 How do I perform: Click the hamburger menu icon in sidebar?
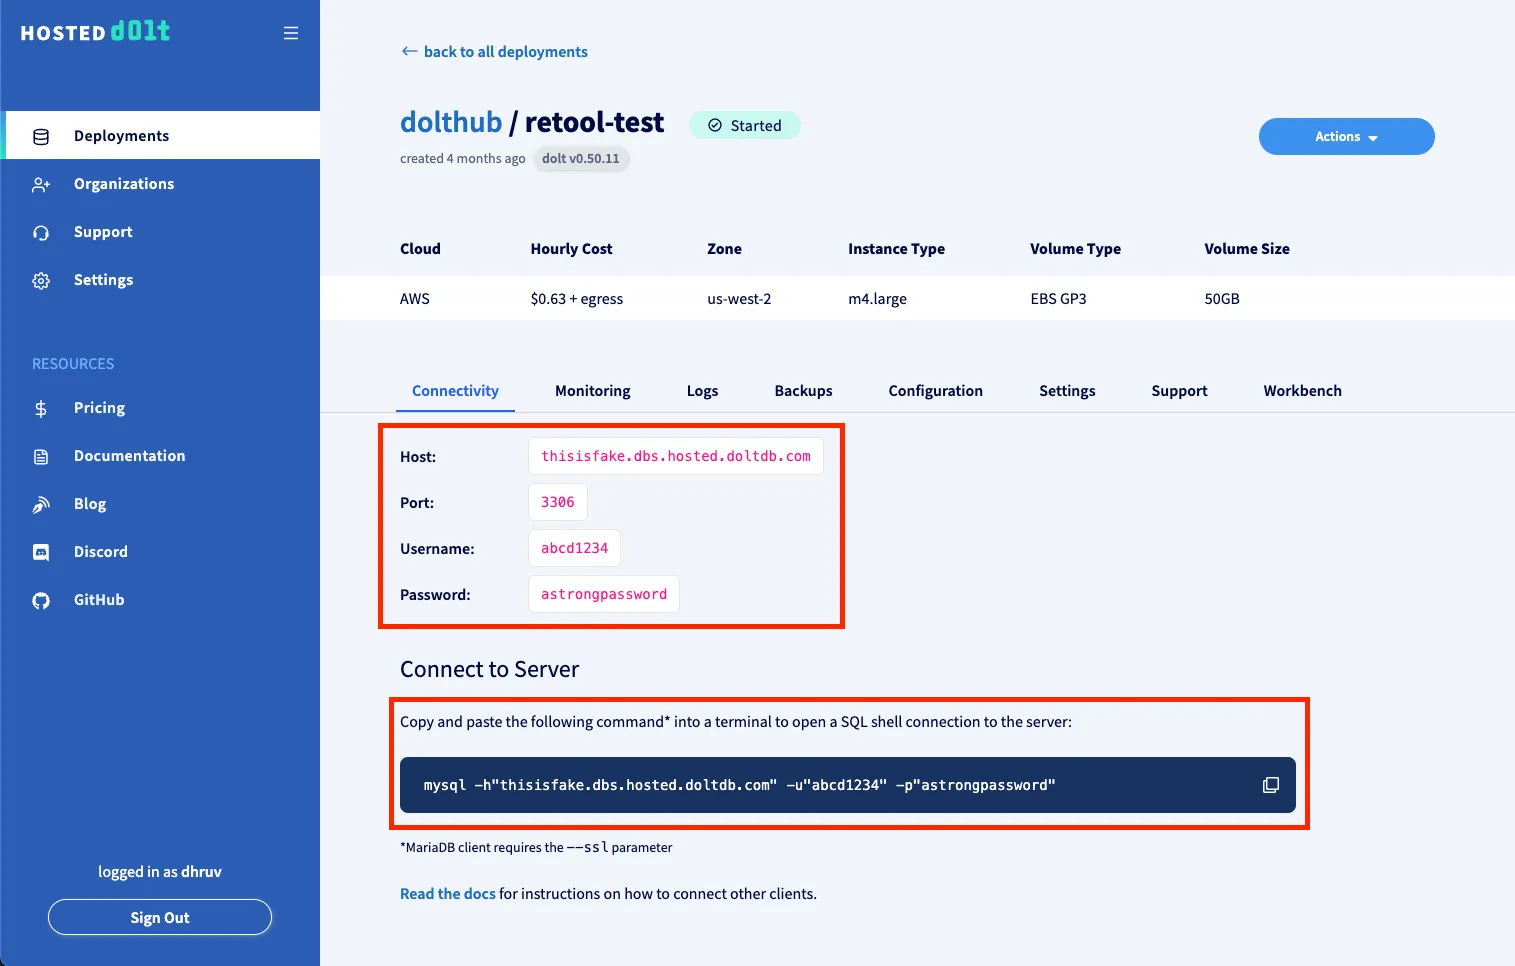tap(291, 33)
